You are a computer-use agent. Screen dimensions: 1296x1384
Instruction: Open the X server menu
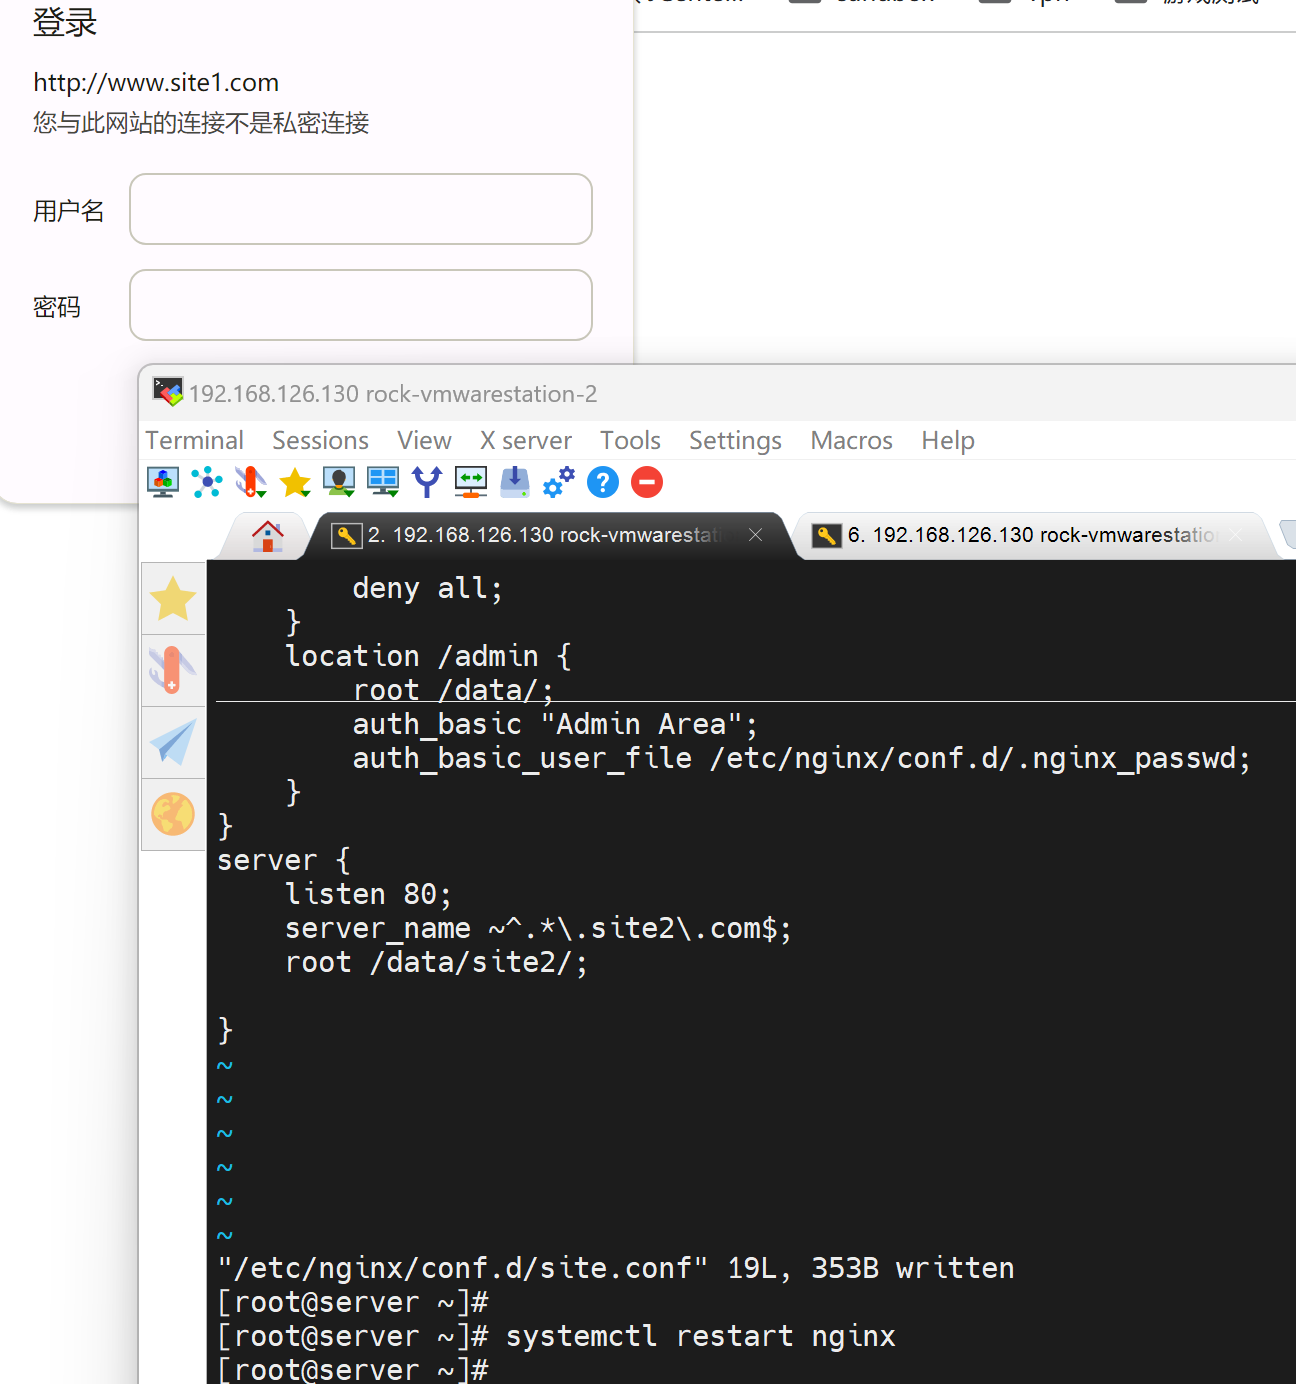point(525,441)
